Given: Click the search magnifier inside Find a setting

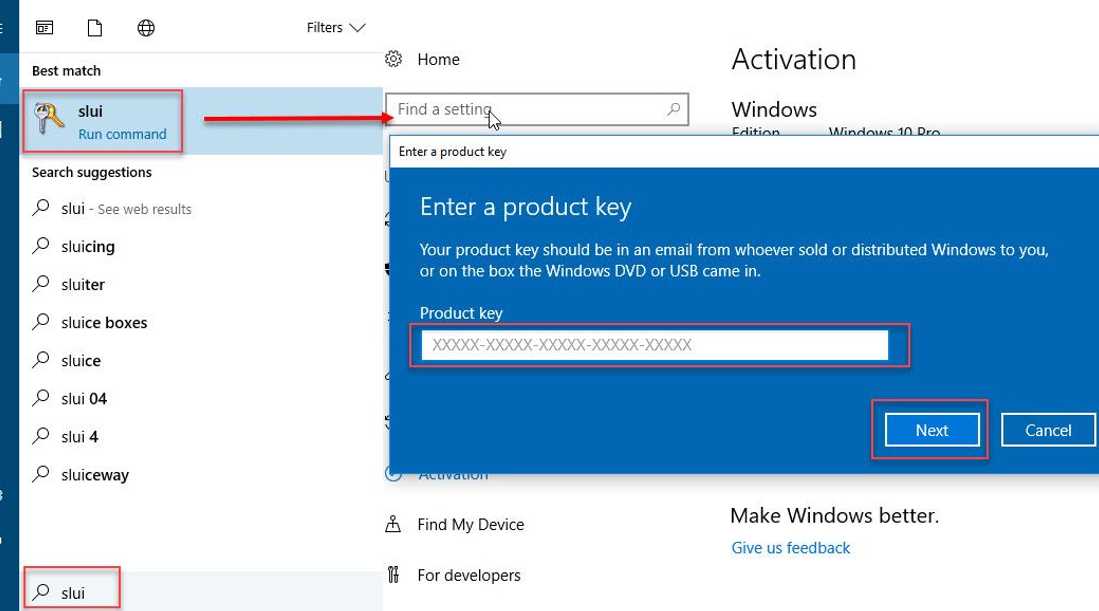Looking at the screenshot, I should pos(675,109).
